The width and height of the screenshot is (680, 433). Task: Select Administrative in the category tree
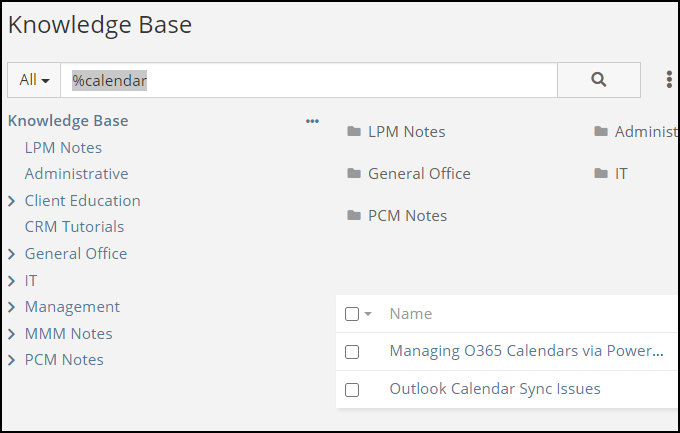click(76, 174)
